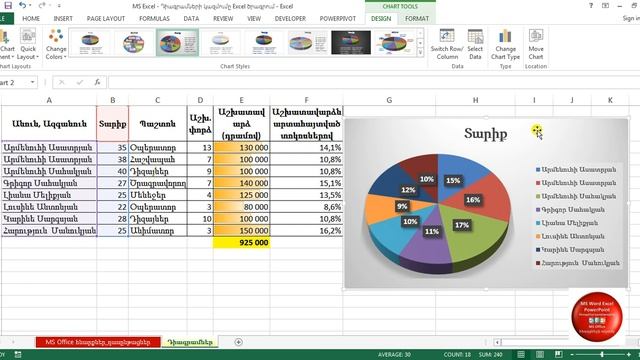The image size is (640, 360).
Task: Open Customize Quick Access Toolbar dropdown
Action: coord(59,6)
